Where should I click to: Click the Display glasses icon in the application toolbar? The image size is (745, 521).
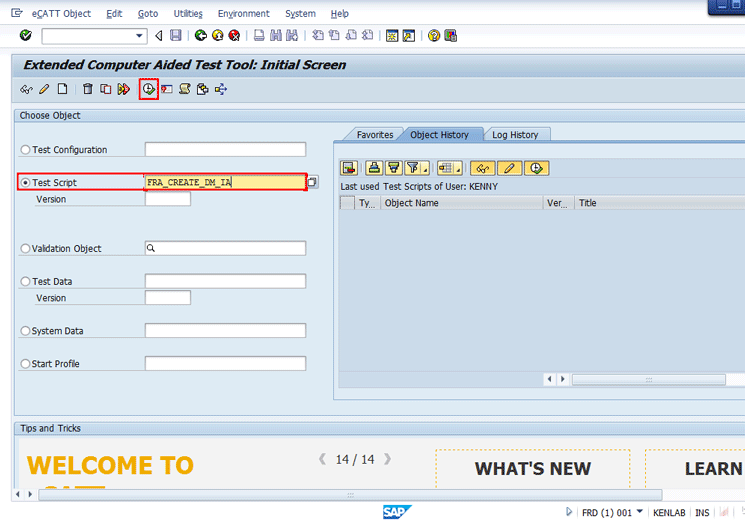coord(26,89)
